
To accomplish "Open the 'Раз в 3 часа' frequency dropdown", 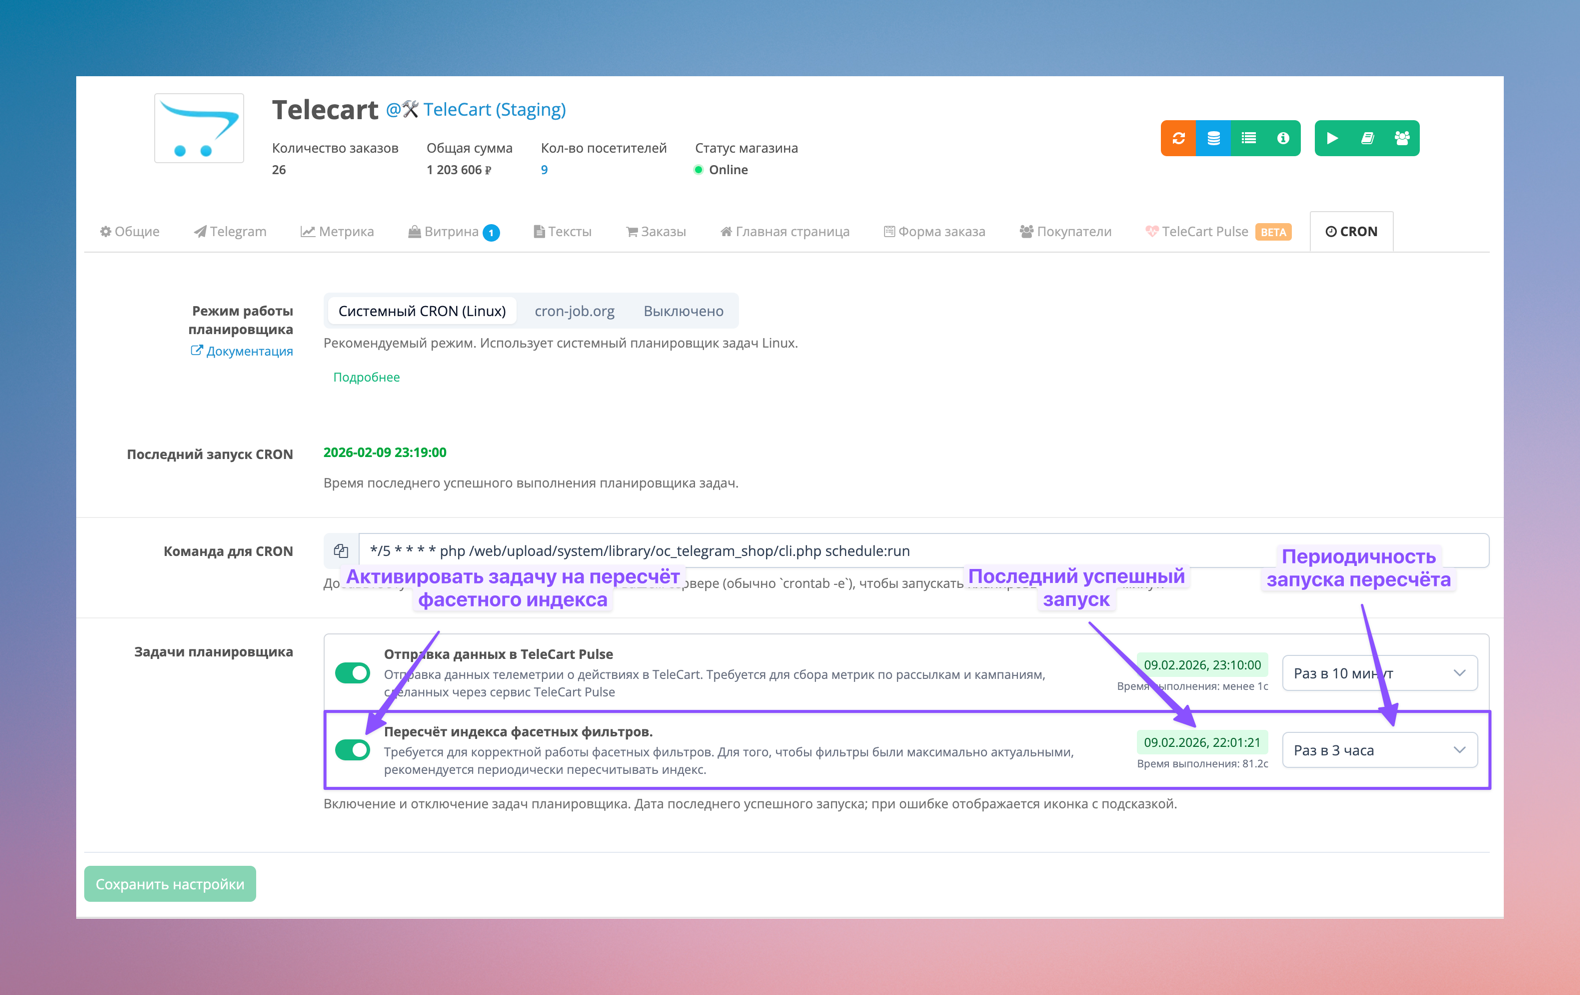I will click(x=1379, y=750).
